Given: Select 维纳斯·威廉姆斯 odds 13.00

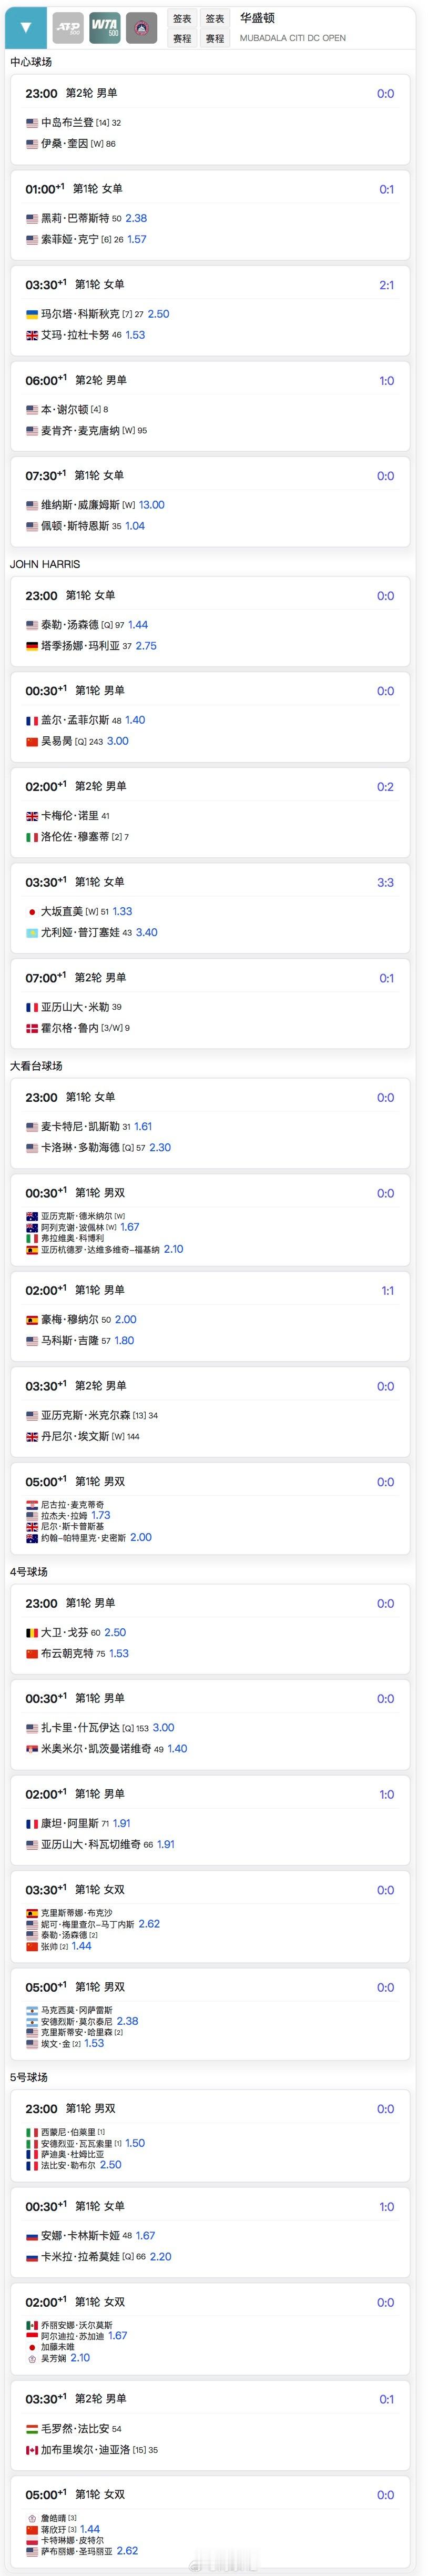Looking at the screenshot, I should [152, 505].
